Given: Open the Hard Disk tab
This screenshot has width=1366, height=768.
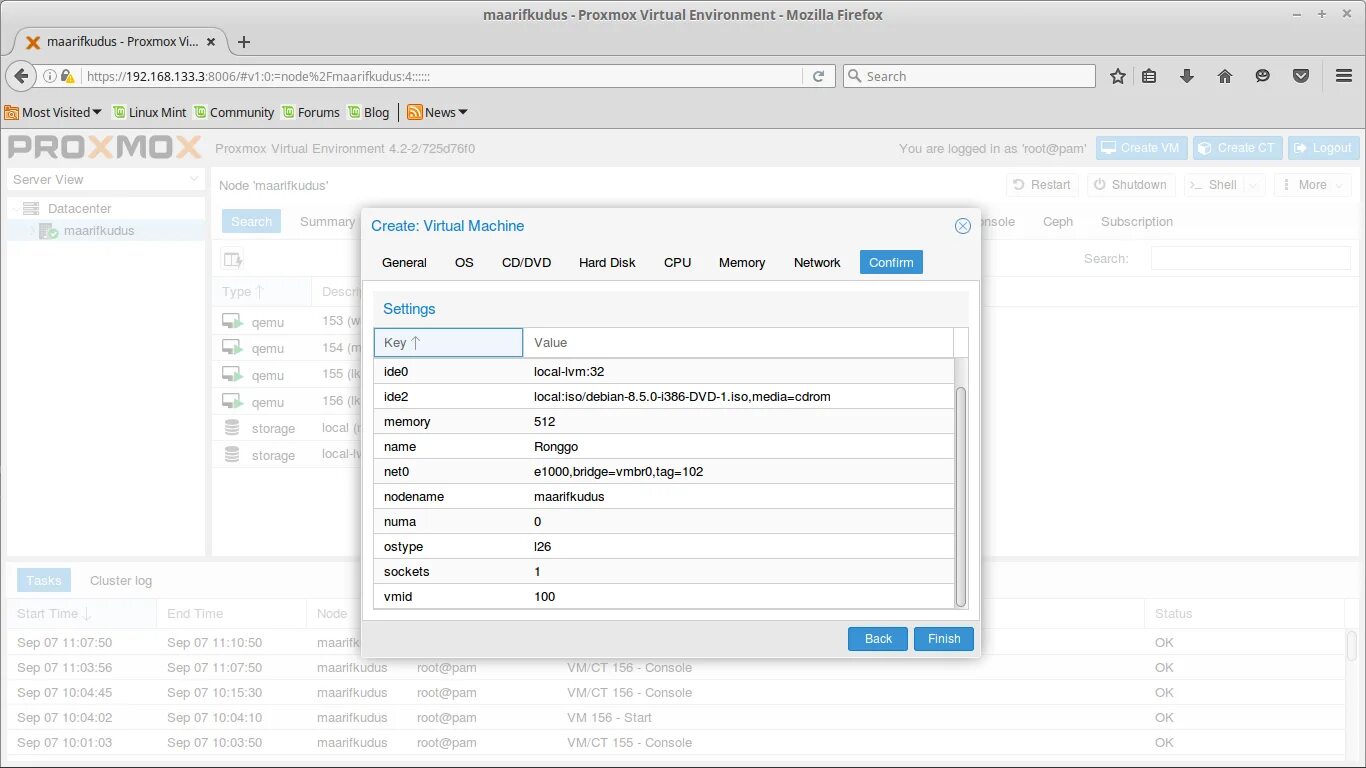Looking at the screenshot, I should click(x=607, y=262).
